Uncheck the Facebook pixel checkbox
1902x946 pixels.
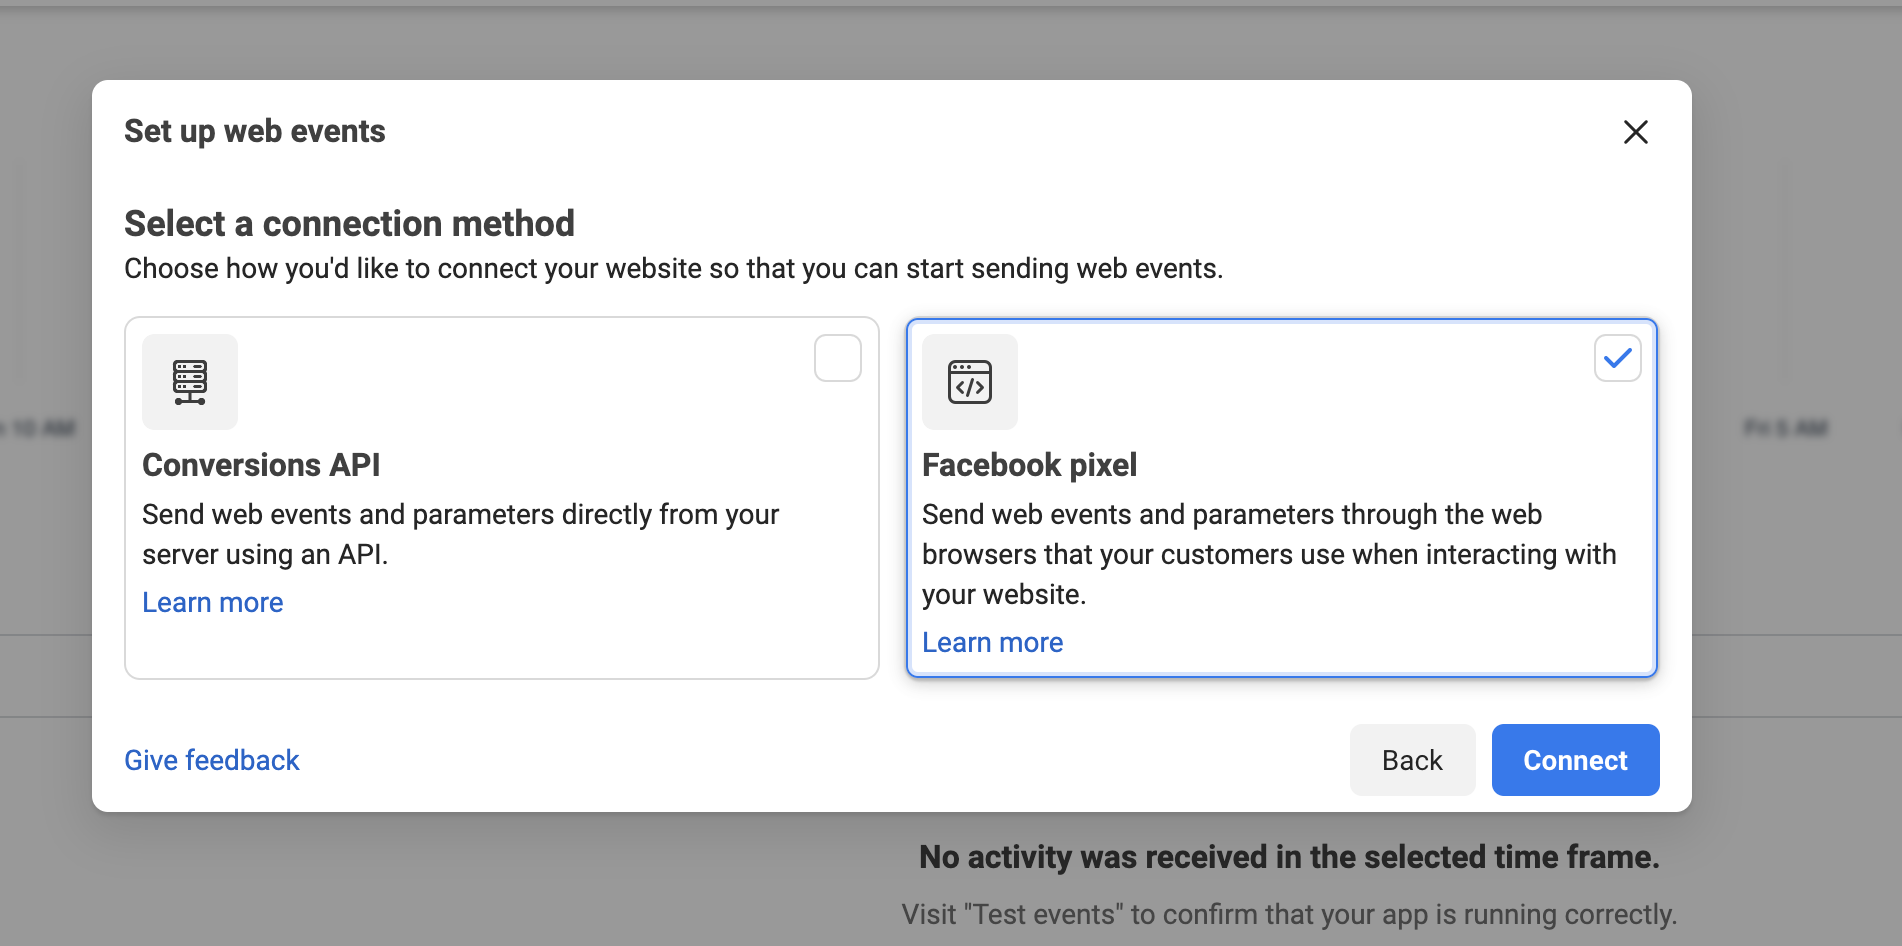(x=1617, y=358)
